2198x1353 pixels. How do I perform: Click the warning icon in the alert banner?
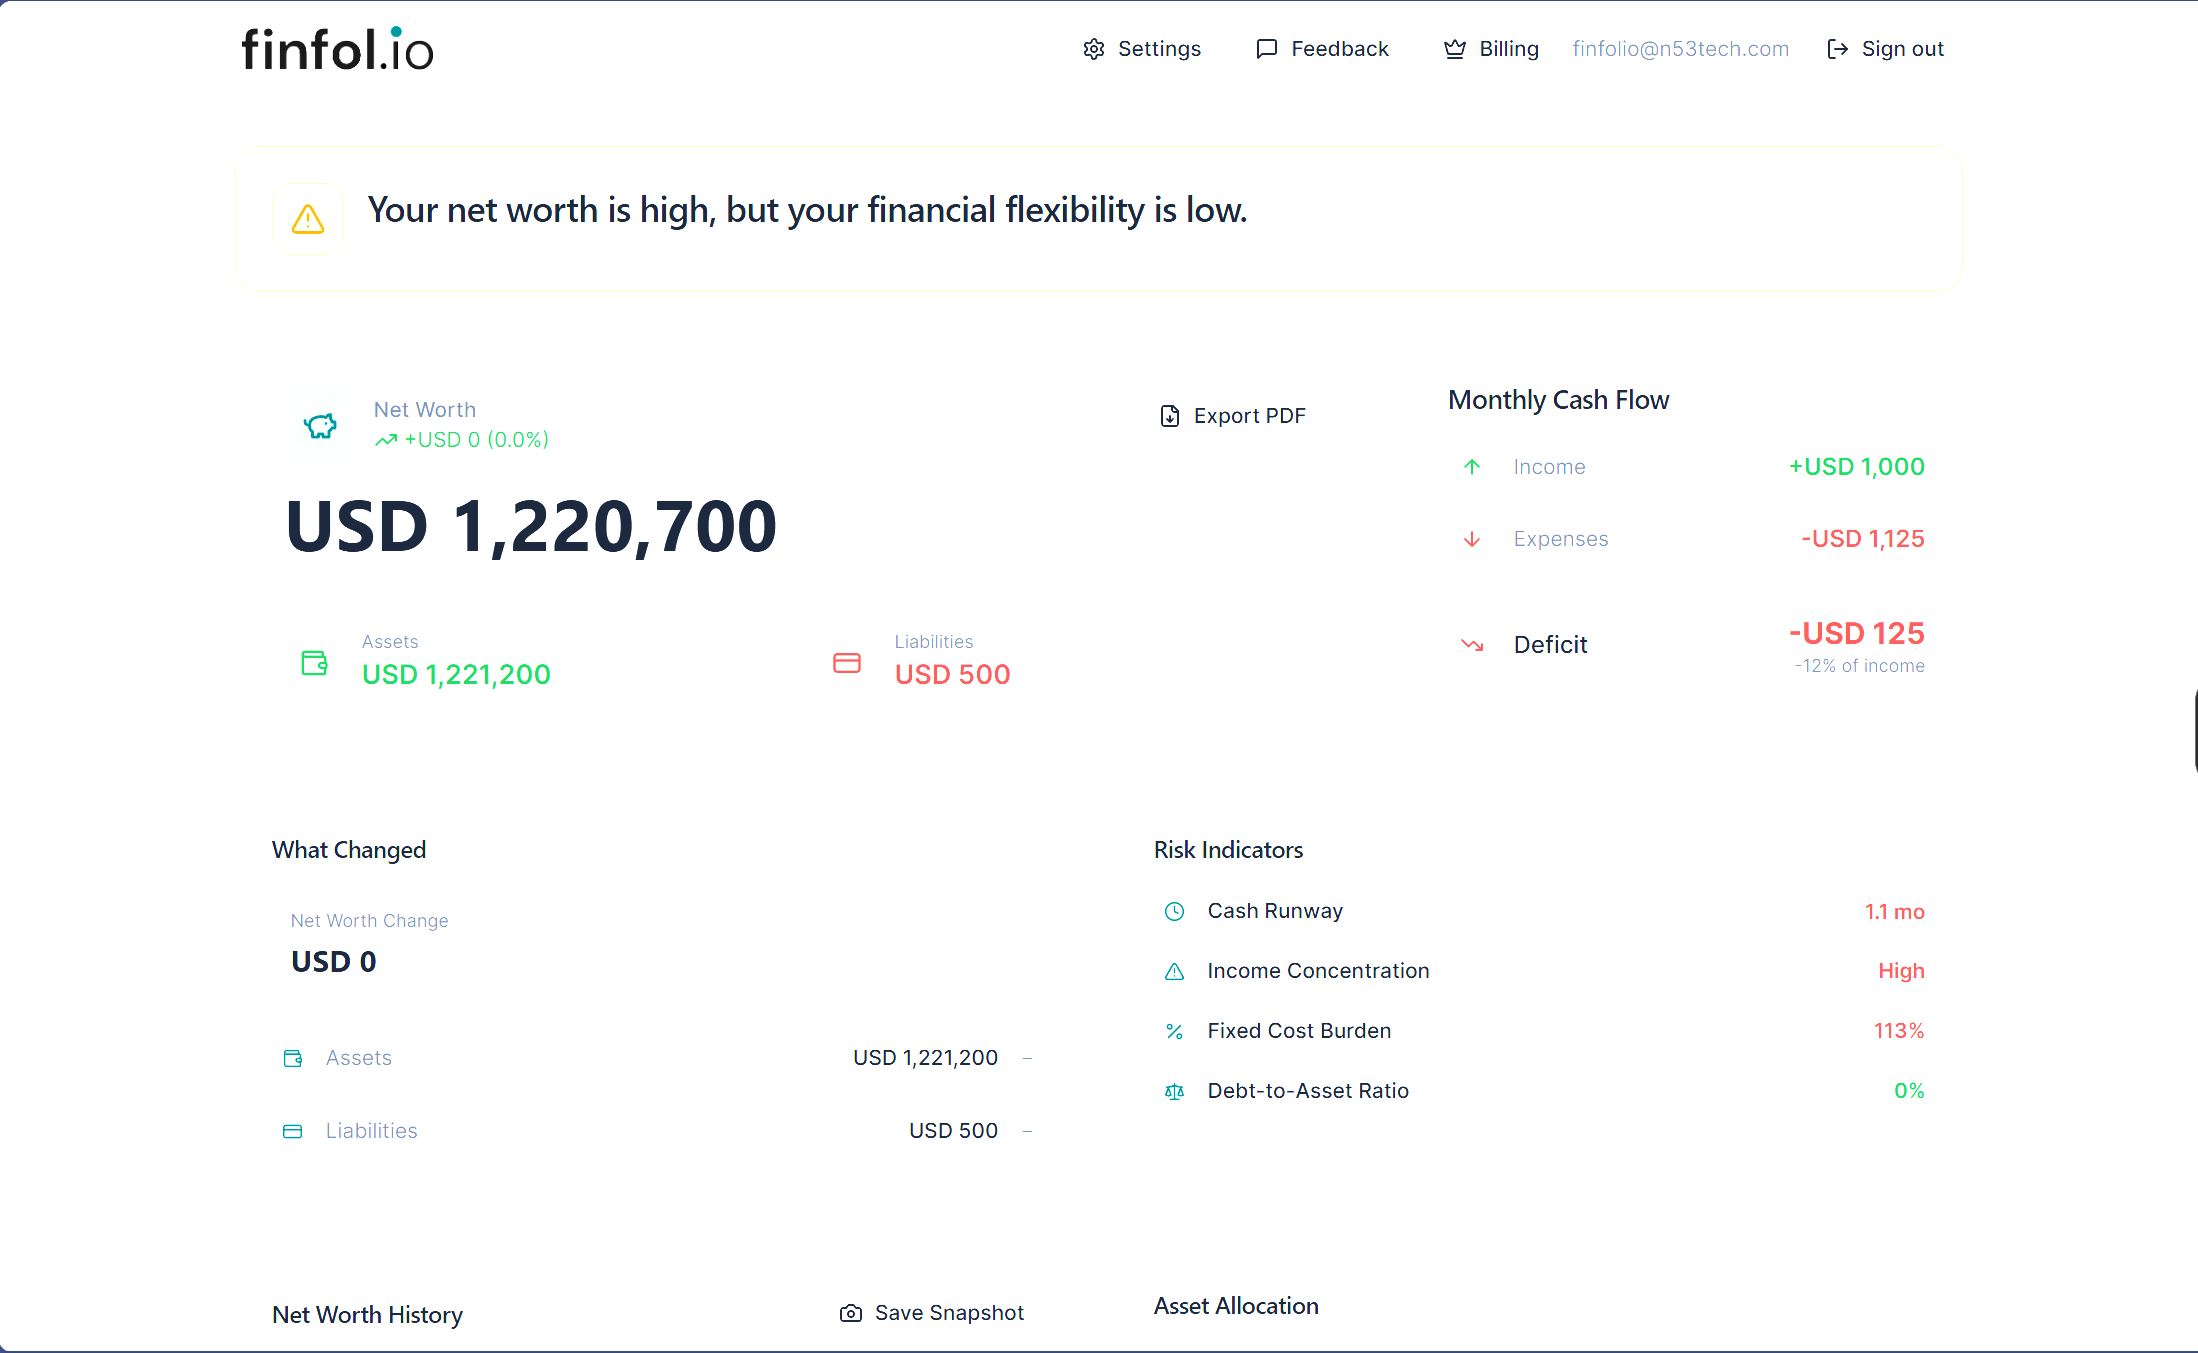point(307,218)
